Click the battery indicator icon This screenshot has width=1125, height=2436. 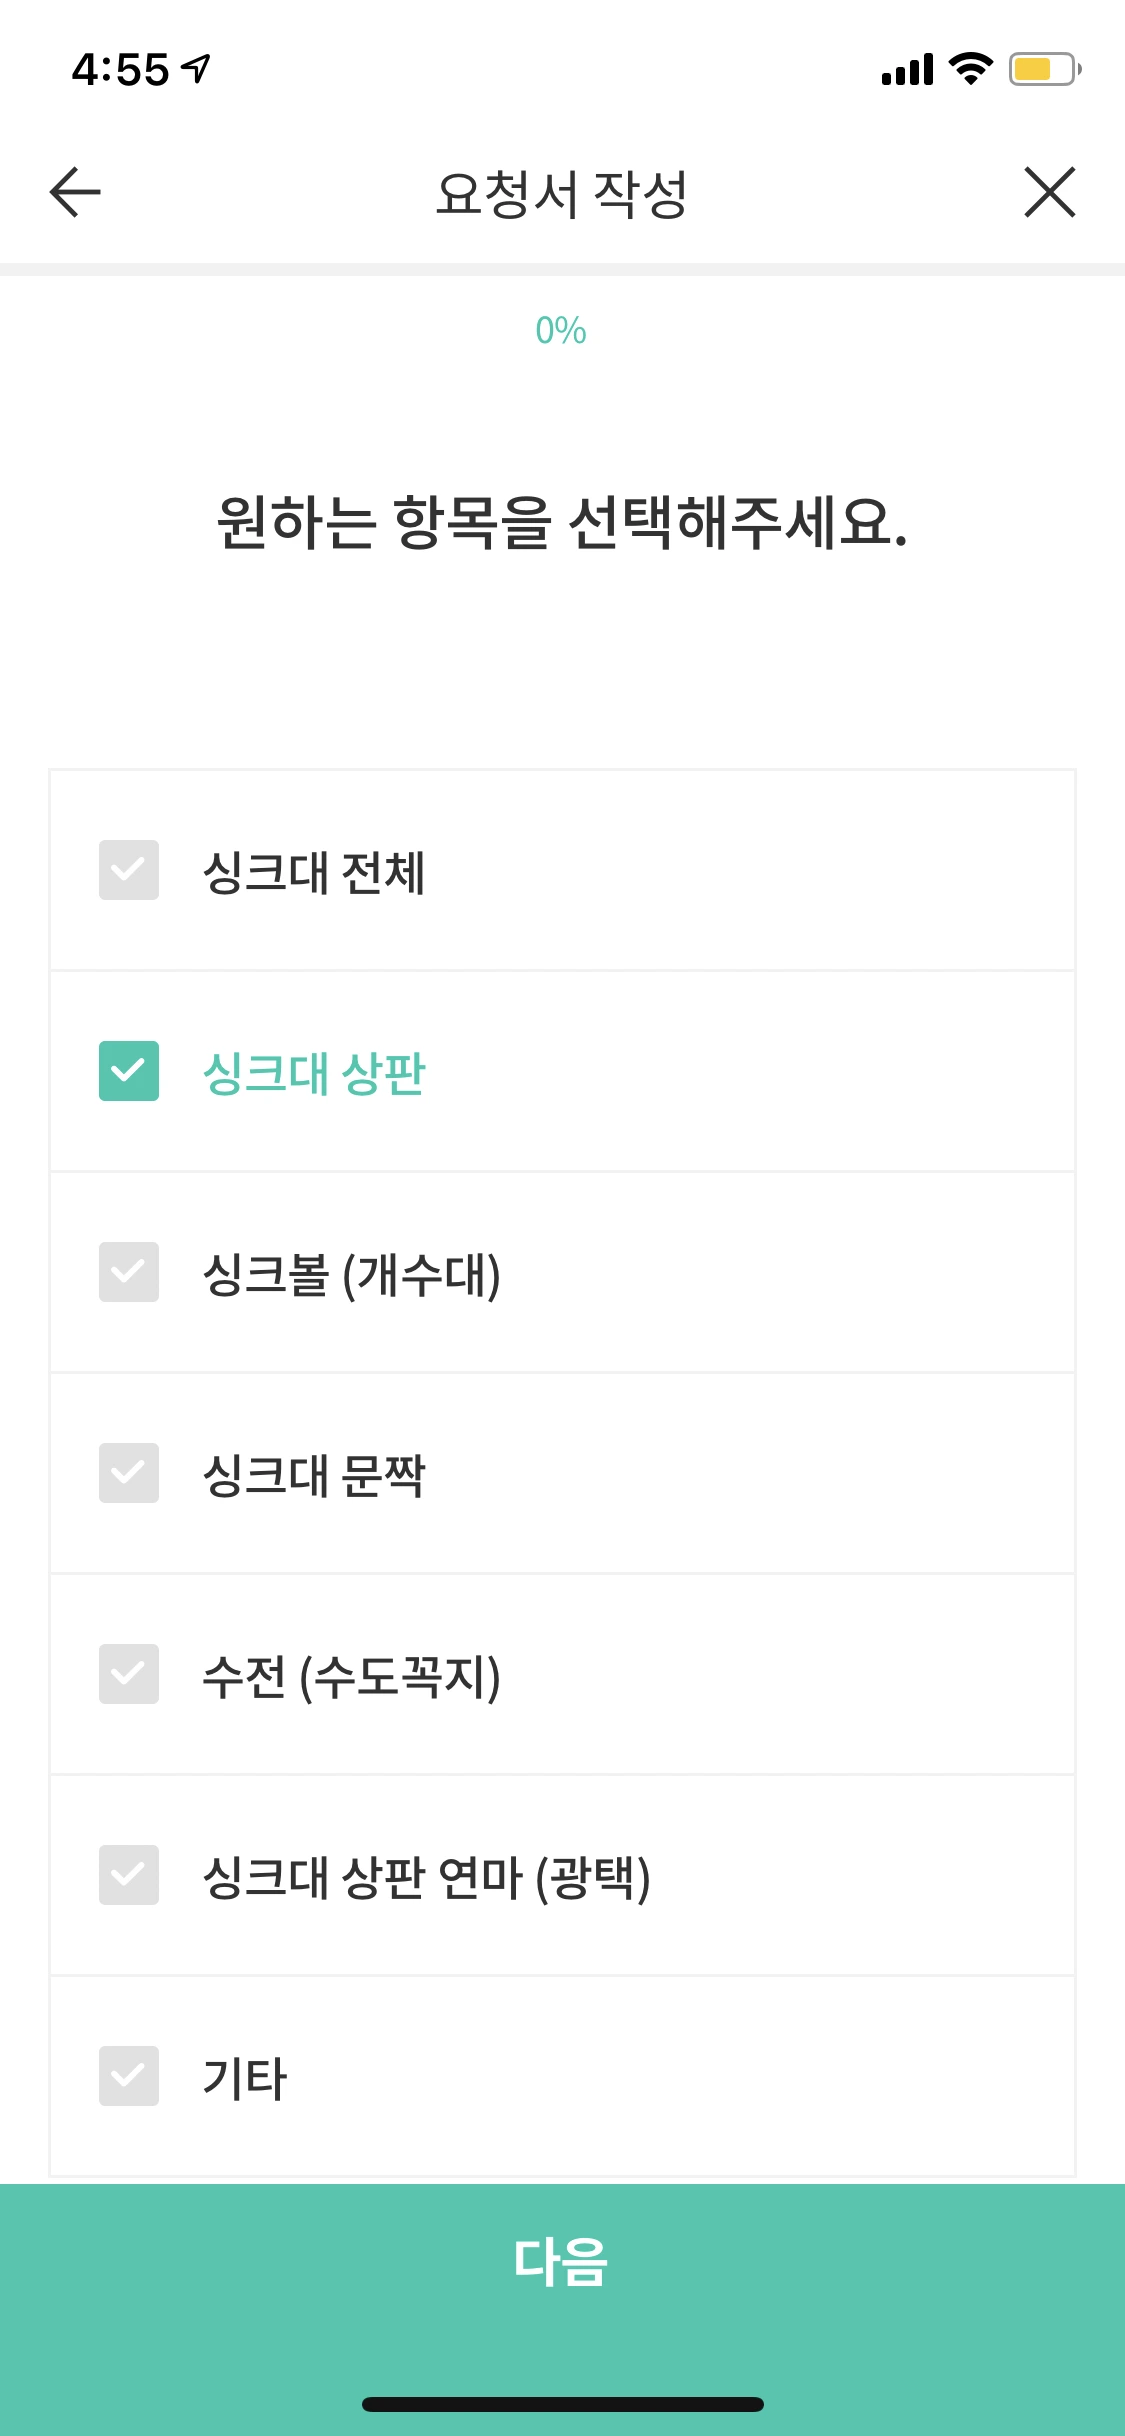(x=1040, y=68)
